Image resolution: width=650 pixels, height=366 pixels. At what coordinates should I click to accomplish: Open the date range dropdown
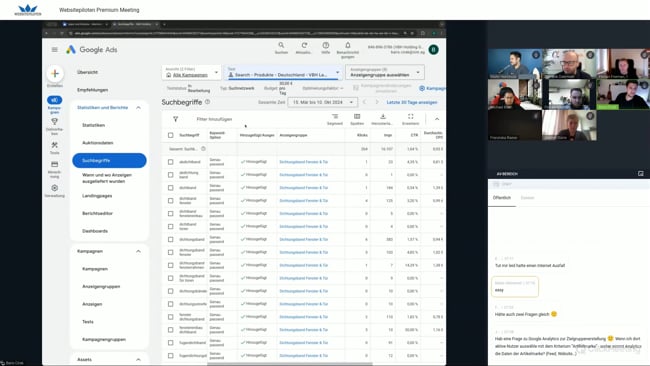[322, 102]
